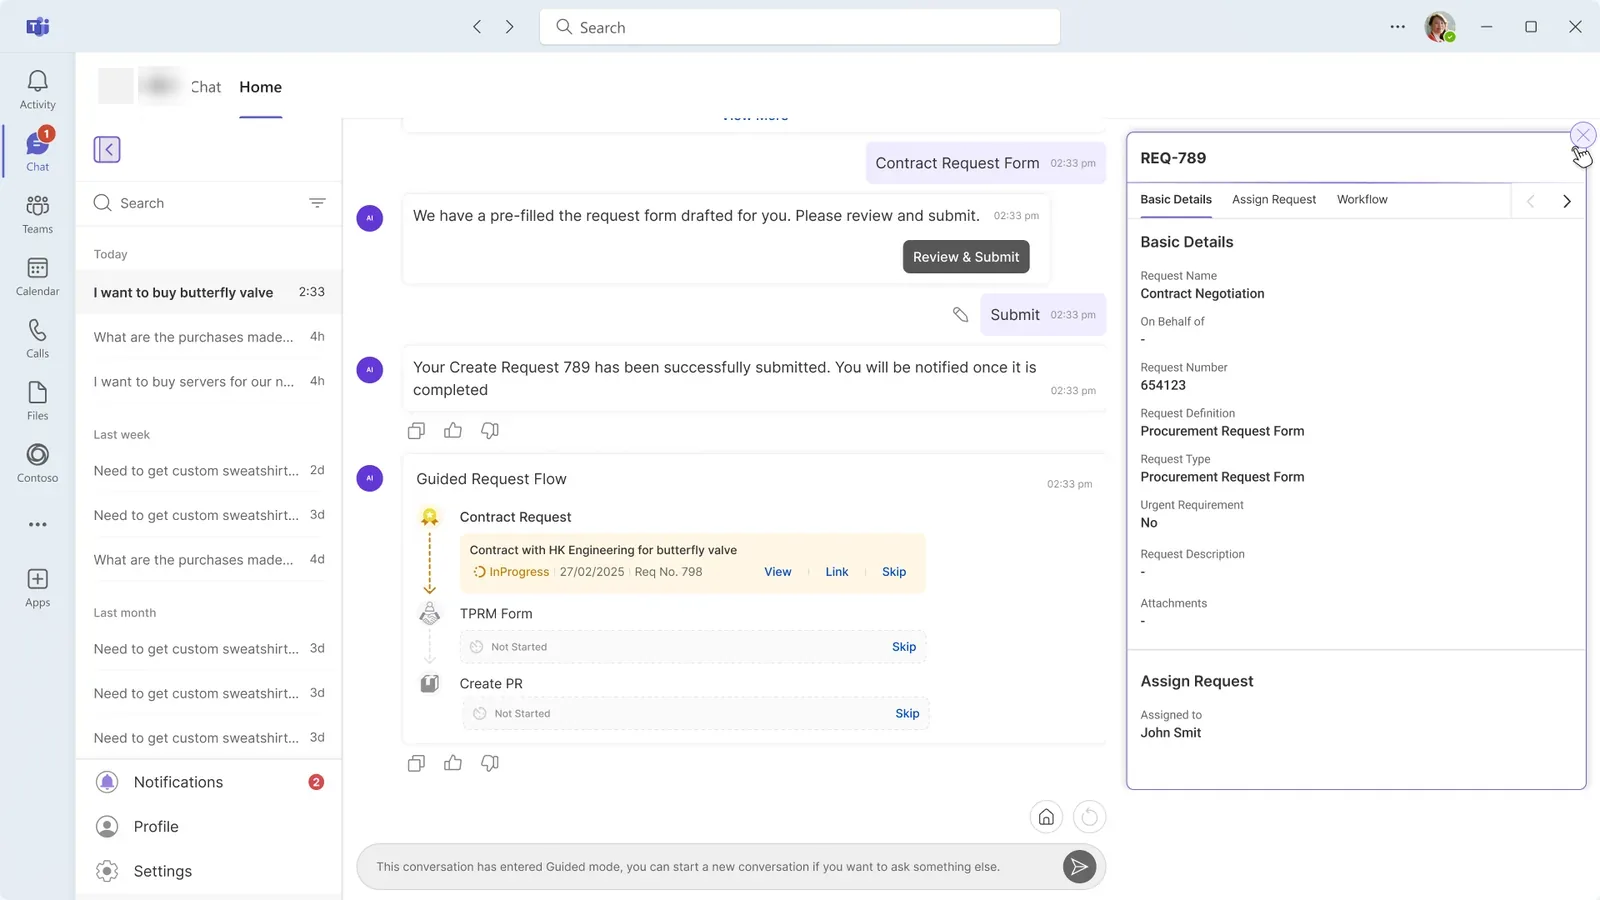Open the Files section
Screen dimensions: 1600x900
coord(37,400)
